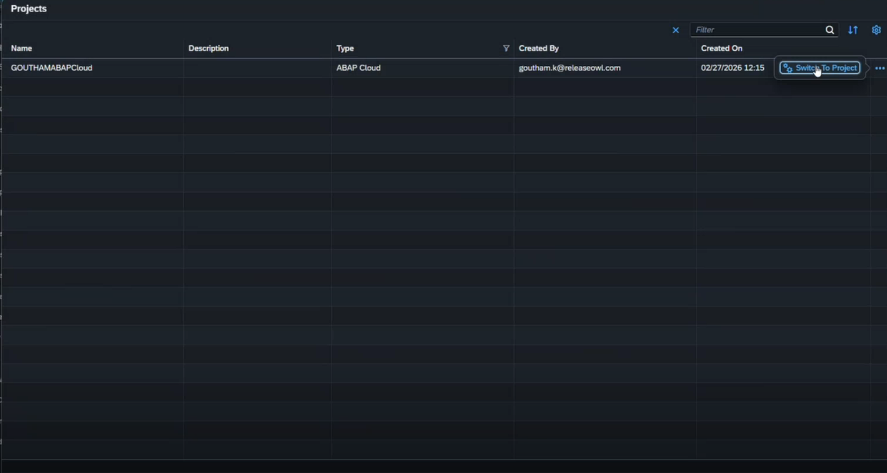The image size is (887, 473).
Task: Clear filters with the X icon
Action: pyautogui.click(x=676, y=30)
